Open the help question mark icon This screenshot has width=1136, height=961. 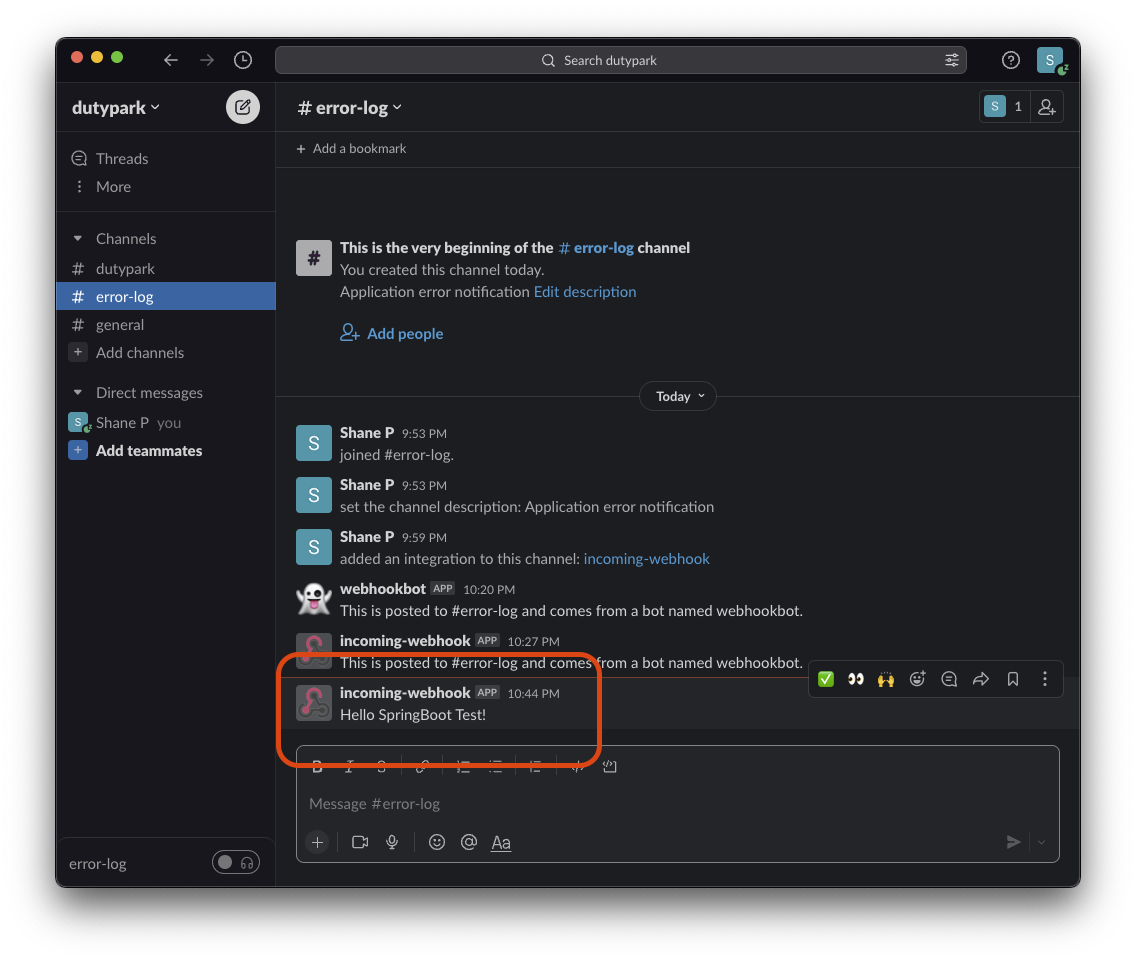click(1011, 60)
